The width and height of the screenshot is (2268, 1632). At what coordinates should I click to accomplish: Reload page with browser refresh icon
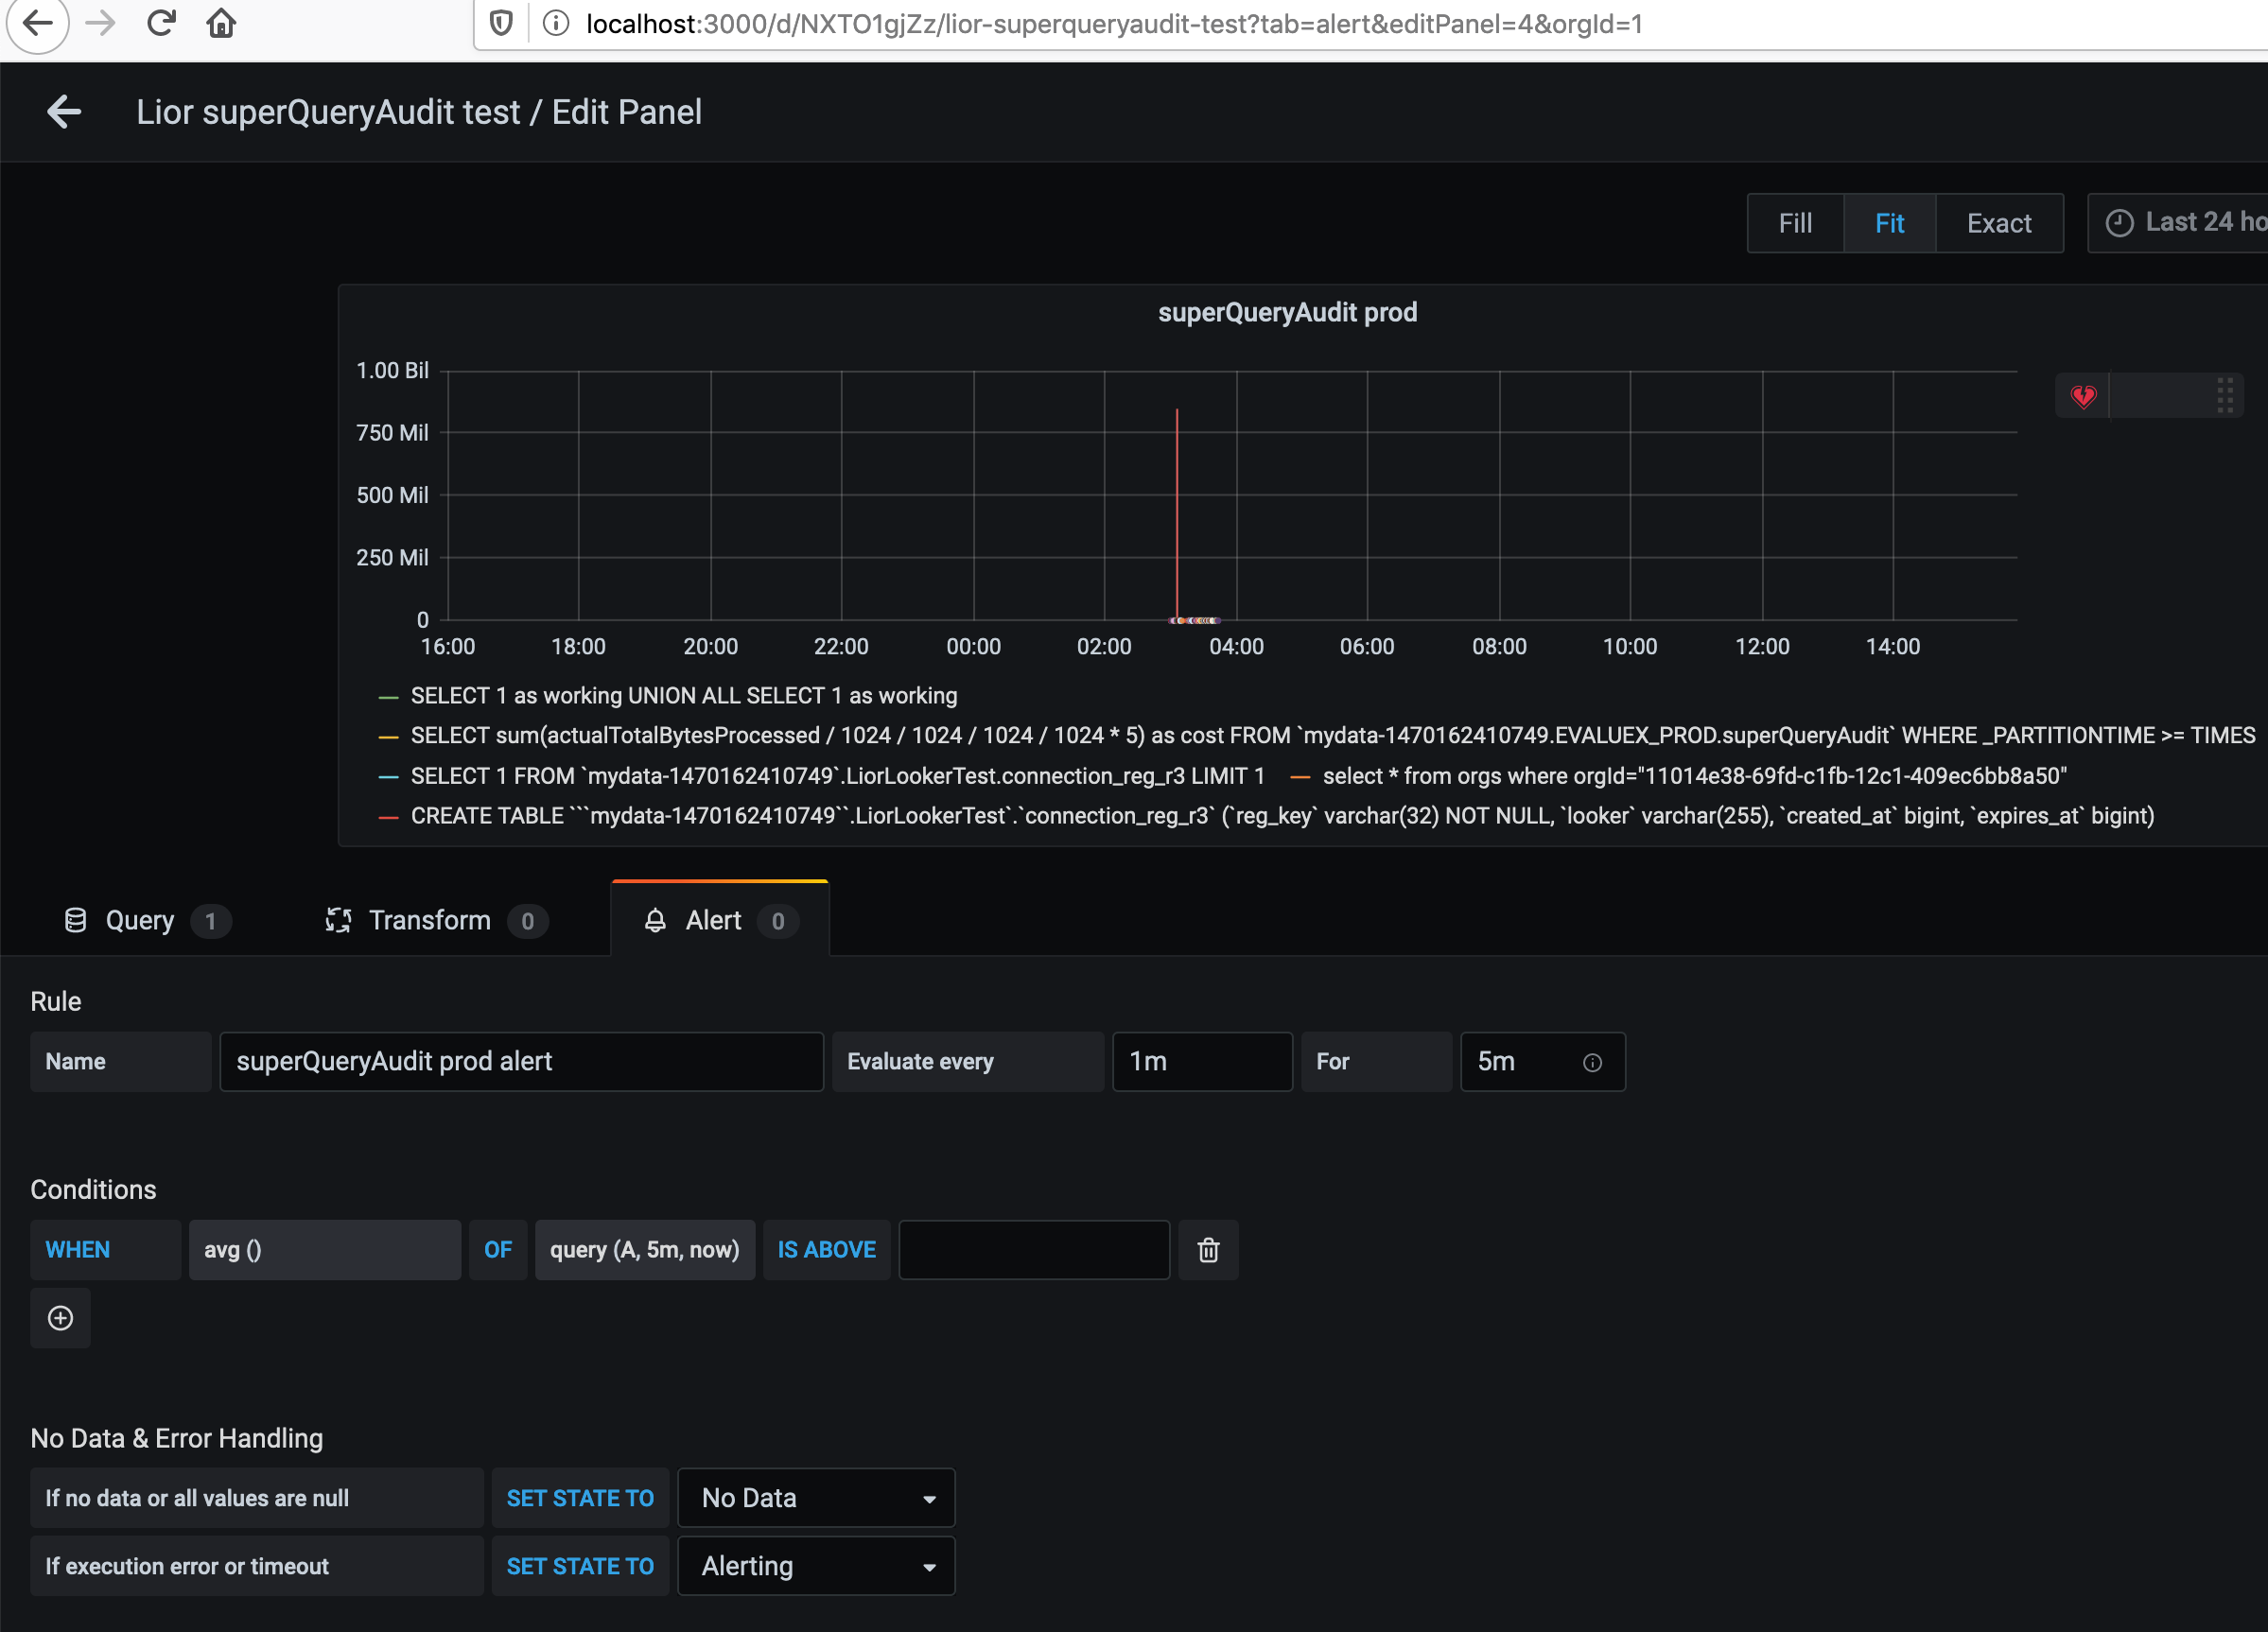tap(161, 23)
